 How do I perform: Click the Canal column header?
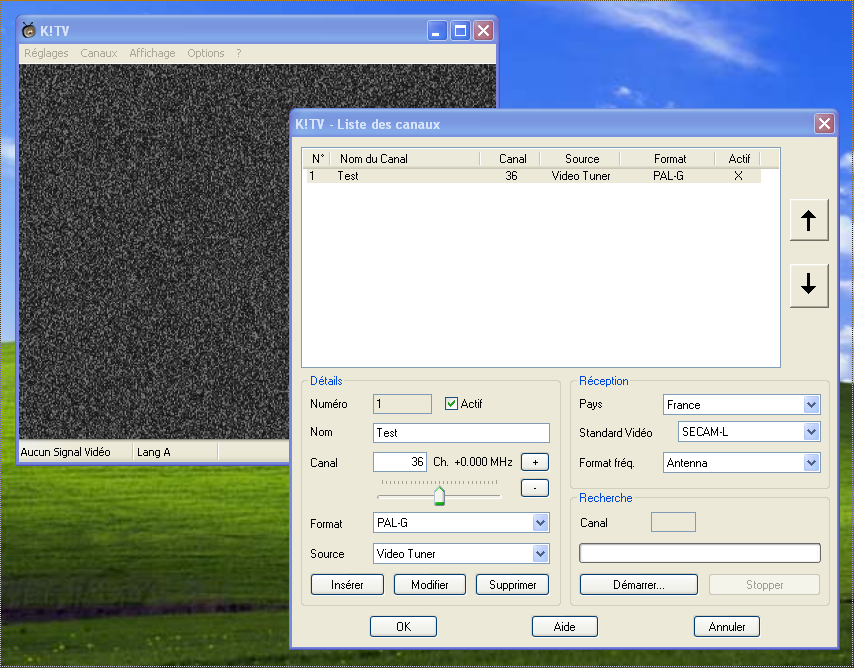coord(510,159)
